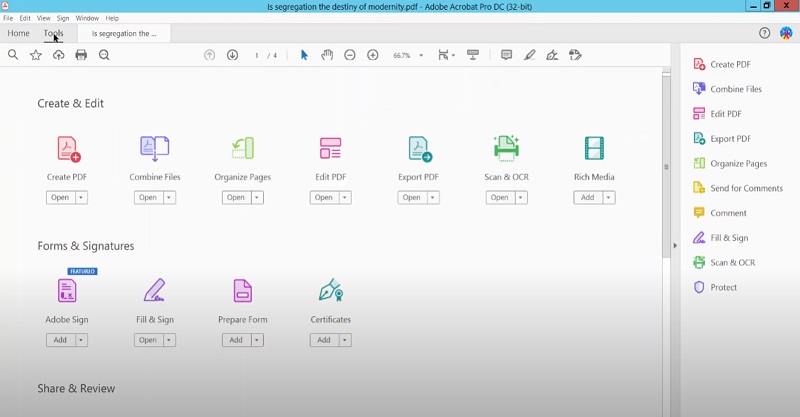
Task: Click Add button under Certificates
Action: (324, 340)
